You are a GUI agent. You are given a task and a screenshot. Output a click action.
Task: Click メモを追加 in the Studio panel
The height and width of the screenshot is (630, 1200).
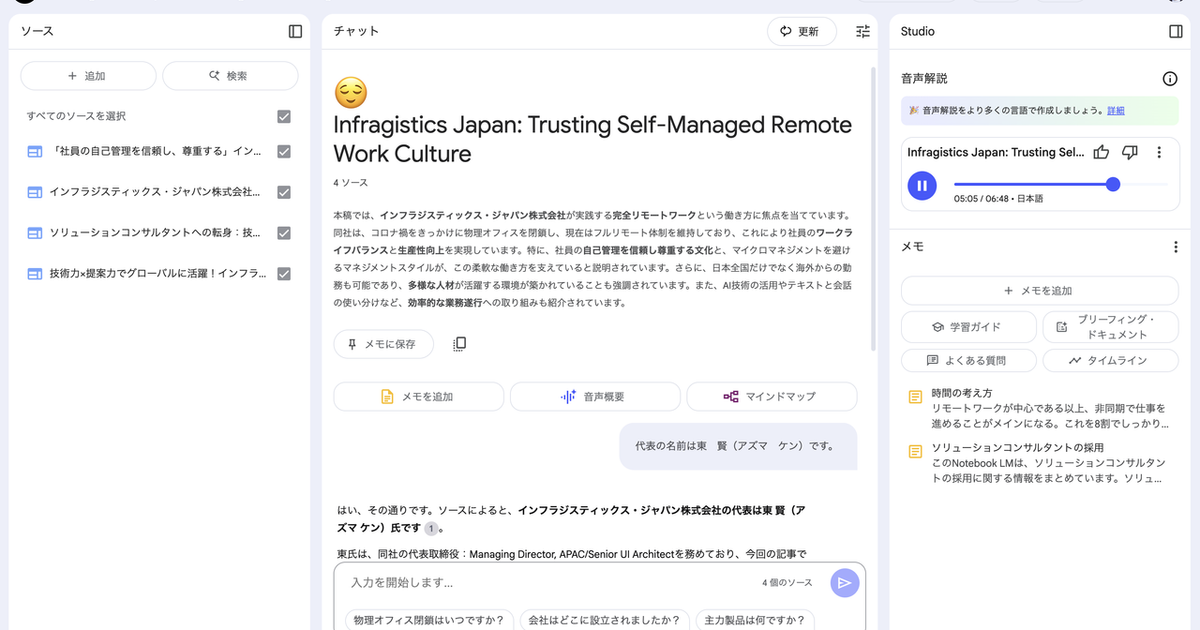tap(1040, 291)
